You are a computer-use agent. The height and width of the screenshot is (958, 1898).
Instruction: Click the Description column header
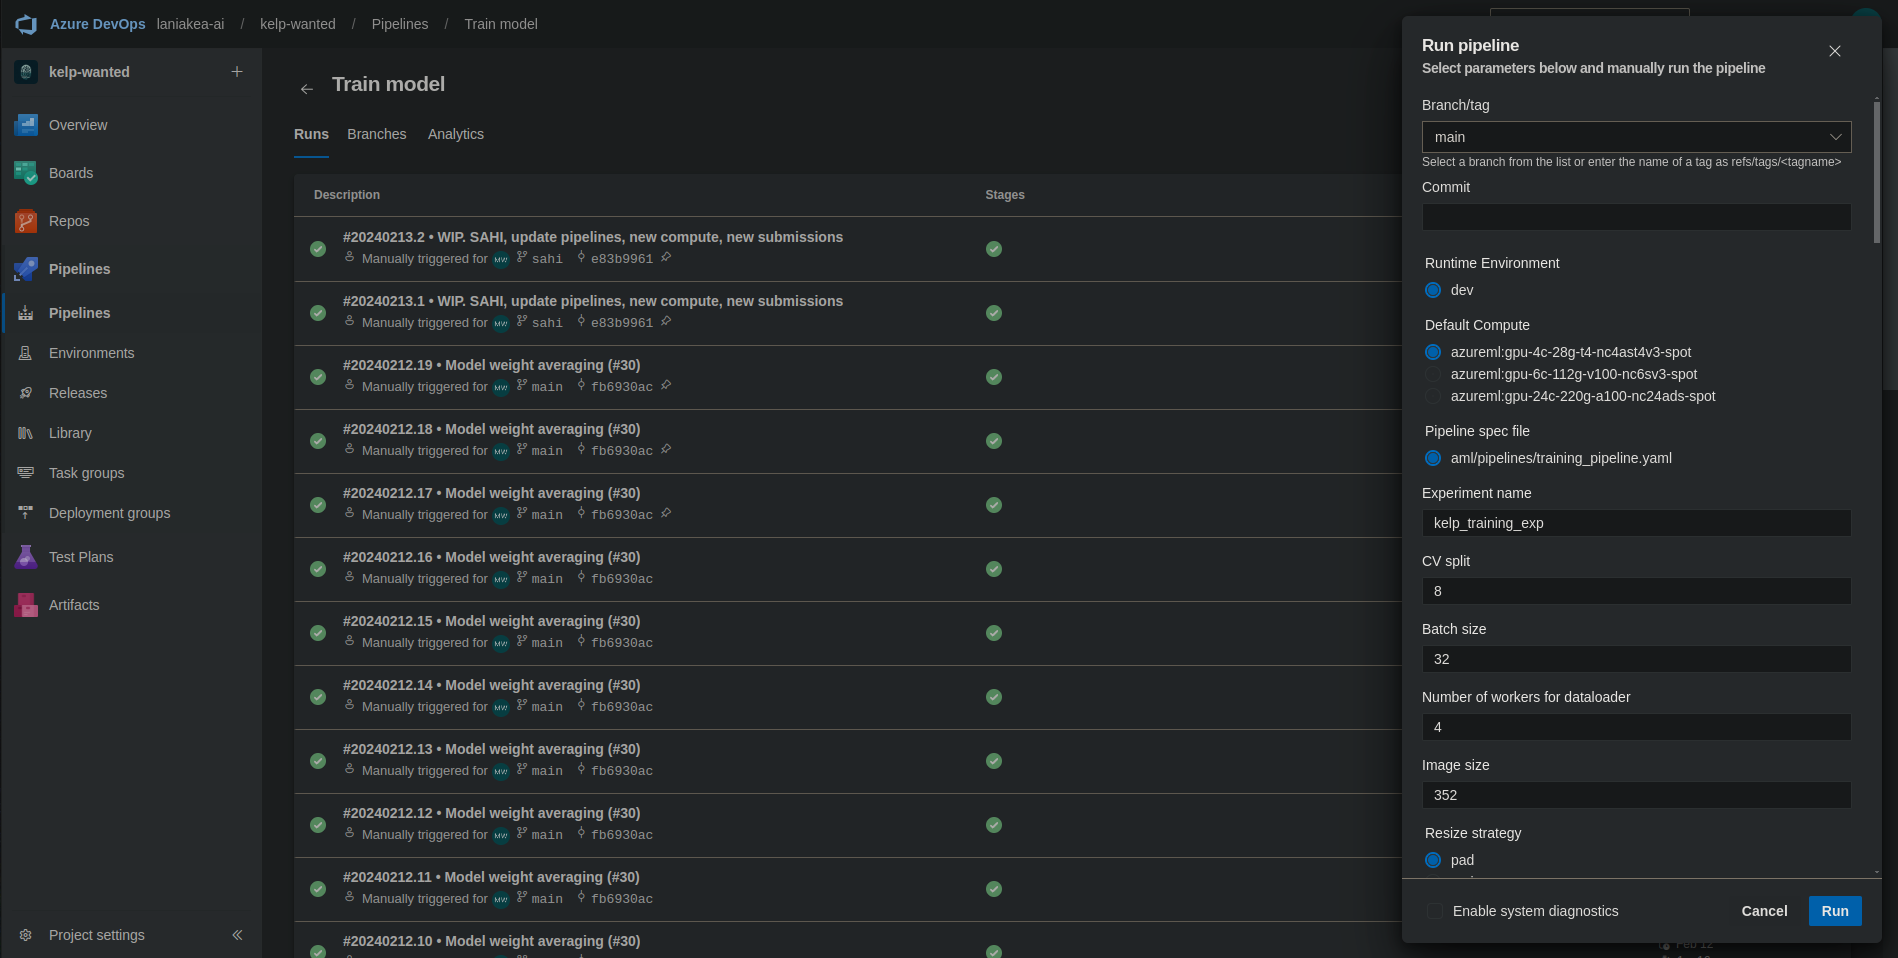pyautogui.click(x=347, y=195)
